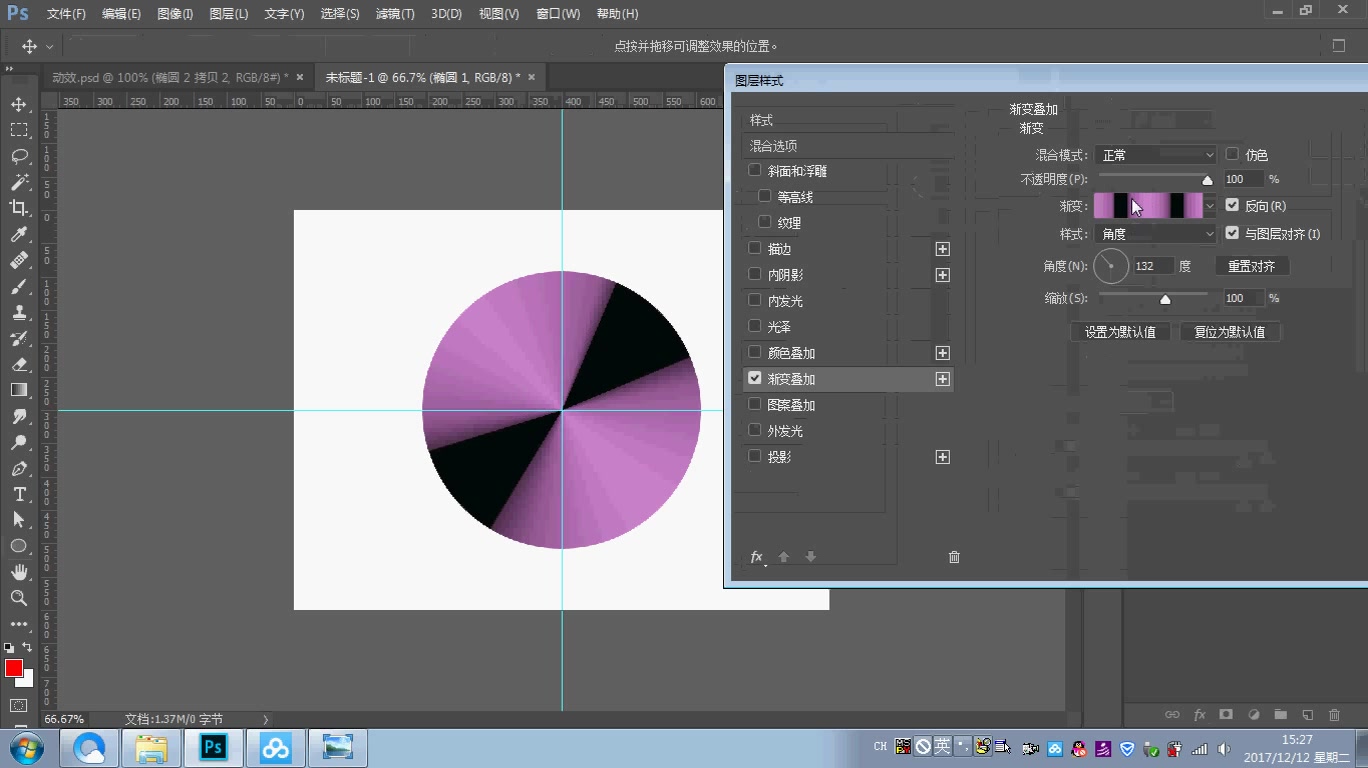Enable the 投影 layer style checkbox
This screenshot has height=768, width=1368.
pyautogui.click(x=754, y=456)
